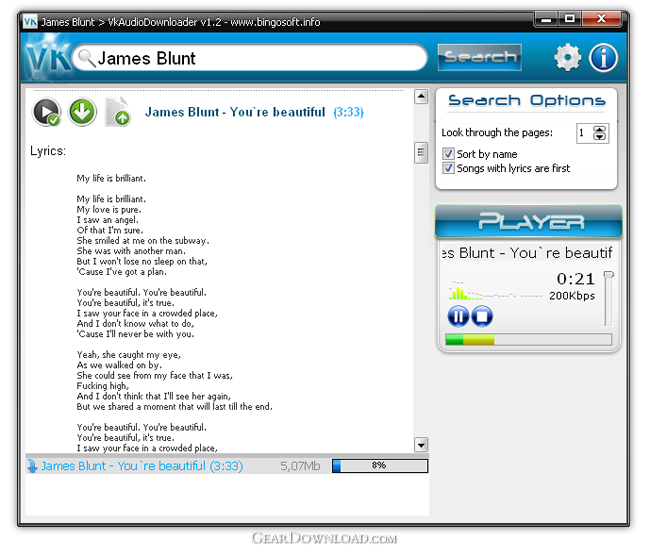Click the PLAYER panel header
The image size is (649, 546).
(x=529, y=221)
